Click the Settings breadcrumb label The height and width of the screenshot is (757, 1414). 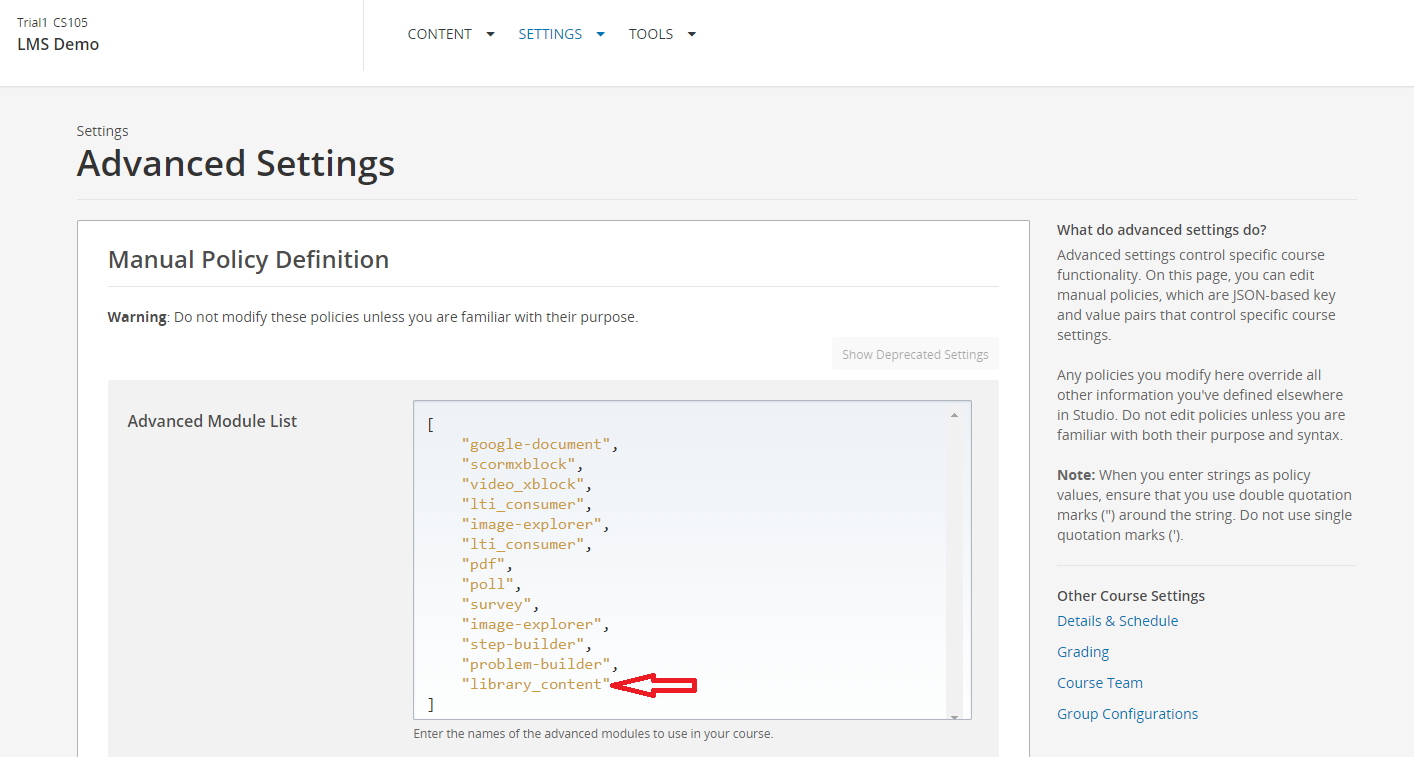point(102,130)
